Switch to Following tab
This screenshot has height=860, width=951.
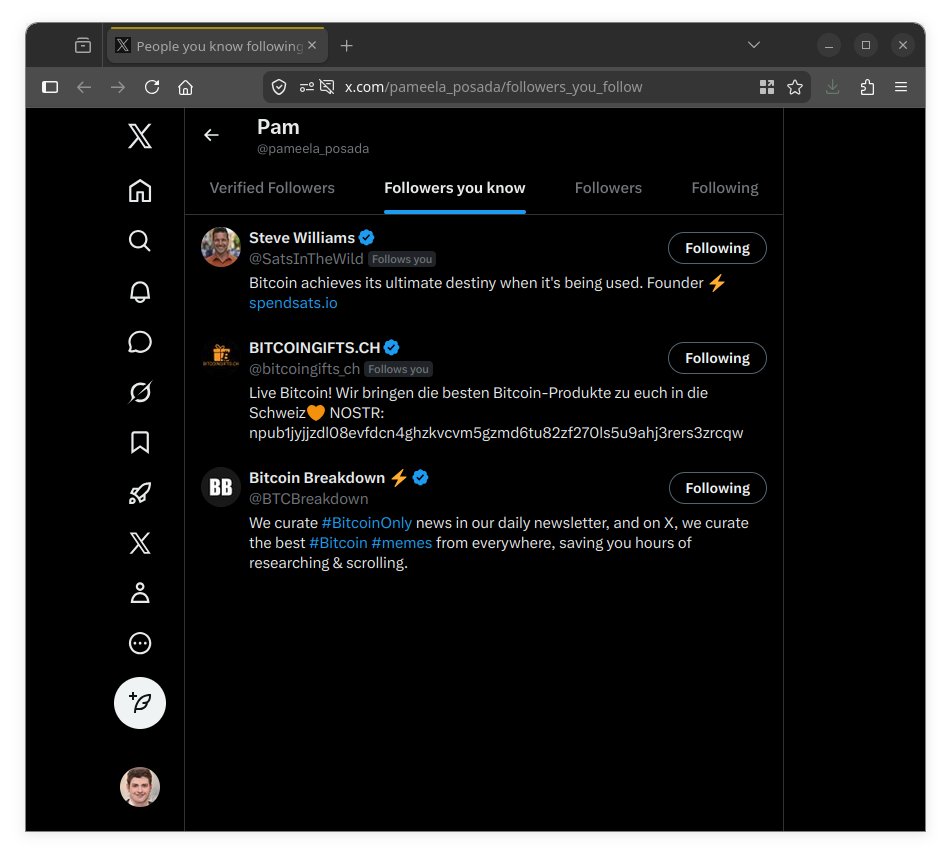725,188
